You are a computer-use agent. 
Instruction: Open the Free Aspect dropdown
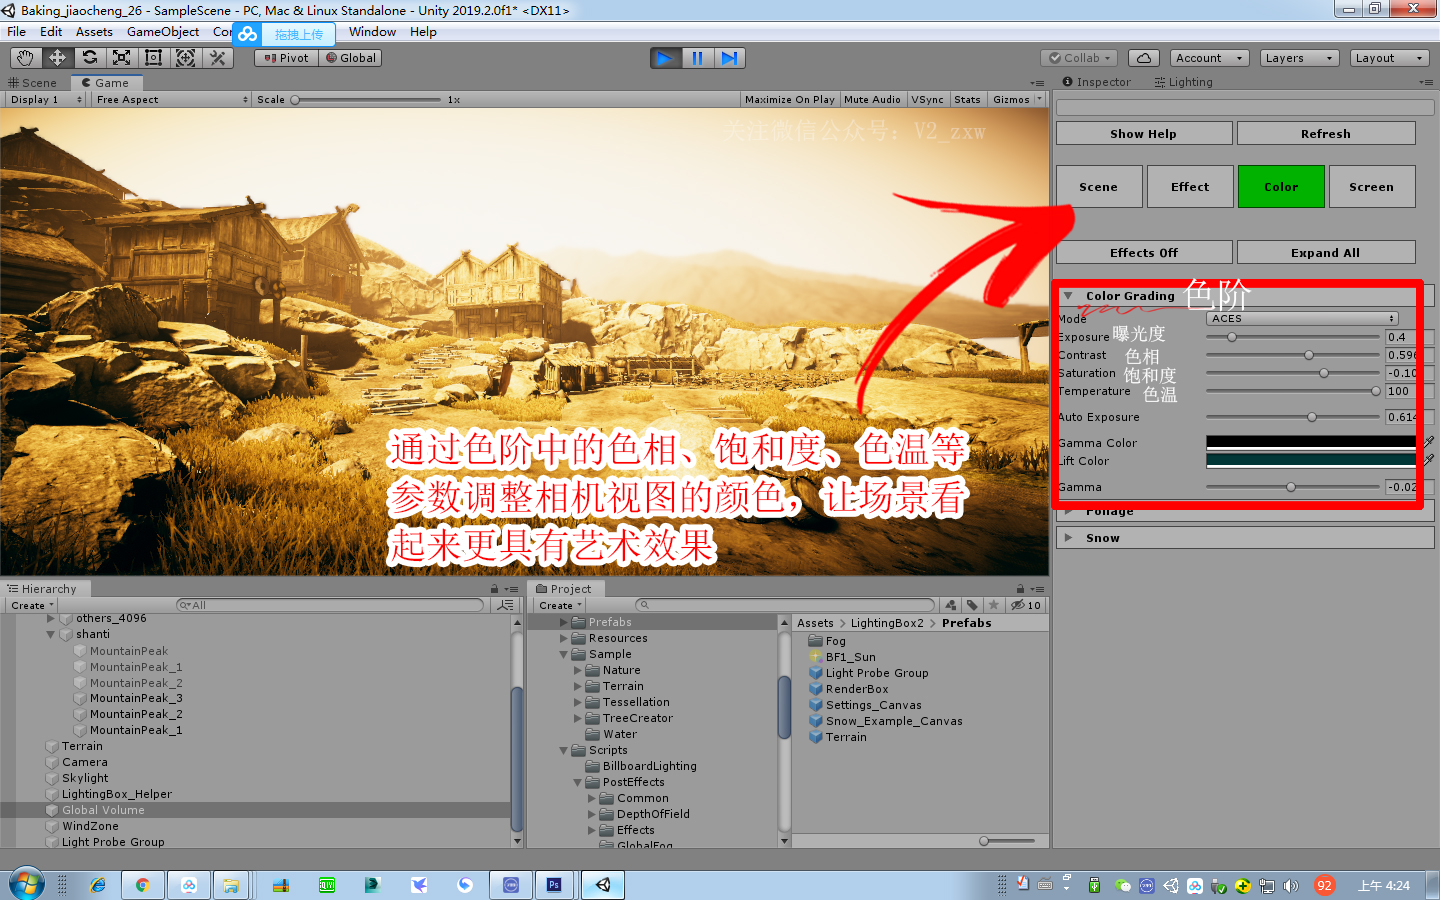[x=172, y=99]
